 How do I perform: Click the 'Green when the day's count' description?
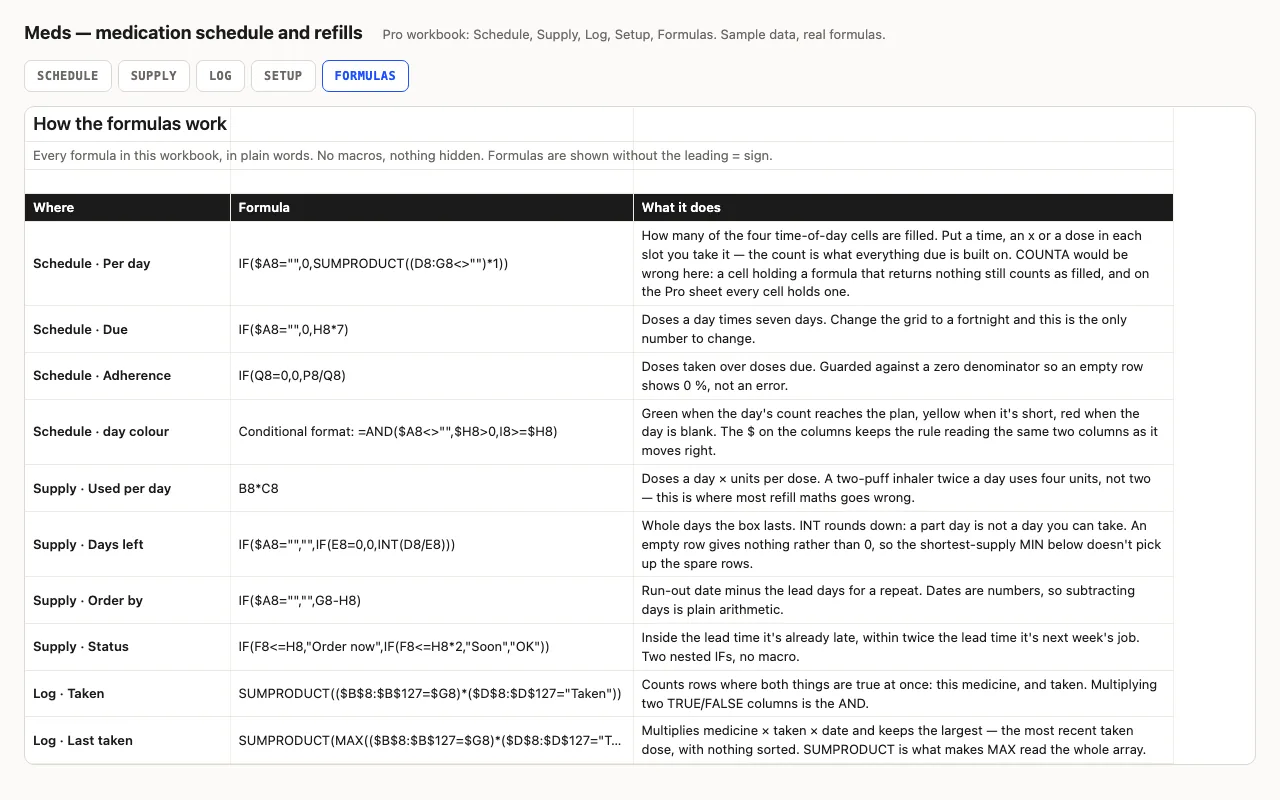click(903, 432)
